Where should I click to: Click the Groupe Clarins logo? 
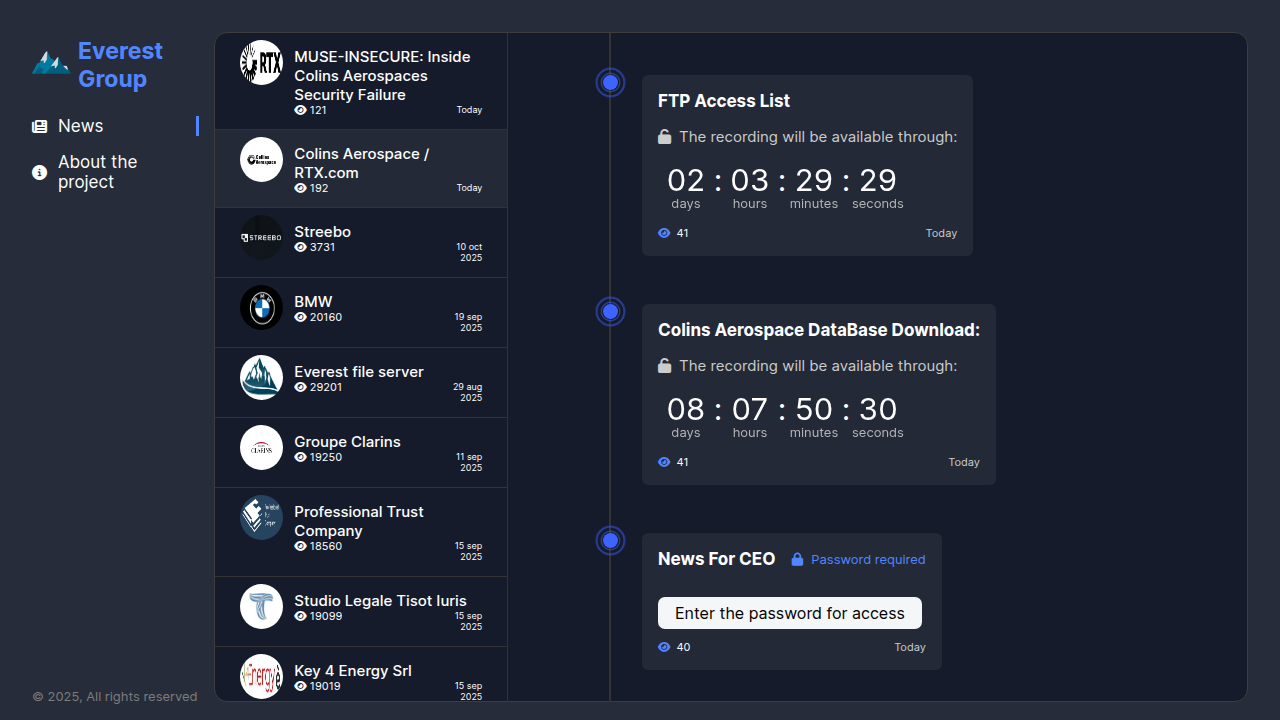point(261,447)
